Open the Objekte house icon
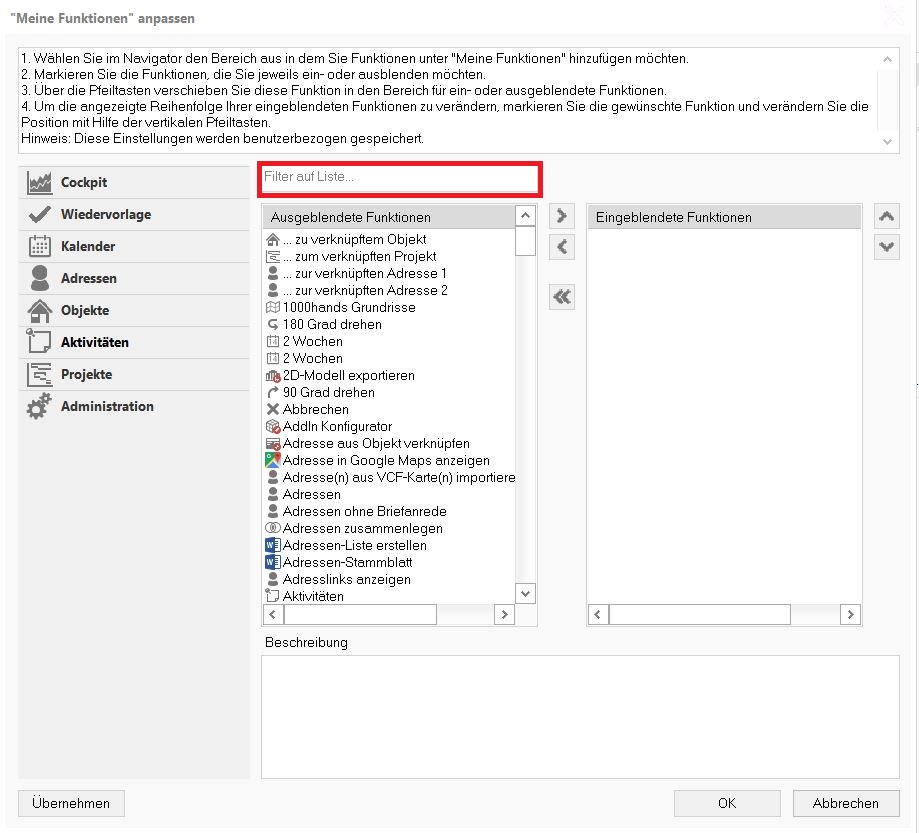The height and width of the screenshot is (833, 919). click(40, 311)
